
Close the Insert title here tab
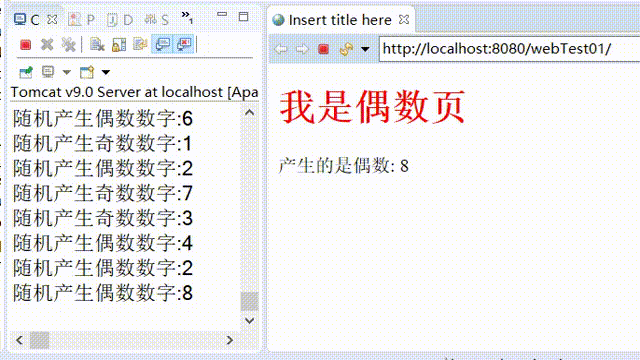click(404, 19)
